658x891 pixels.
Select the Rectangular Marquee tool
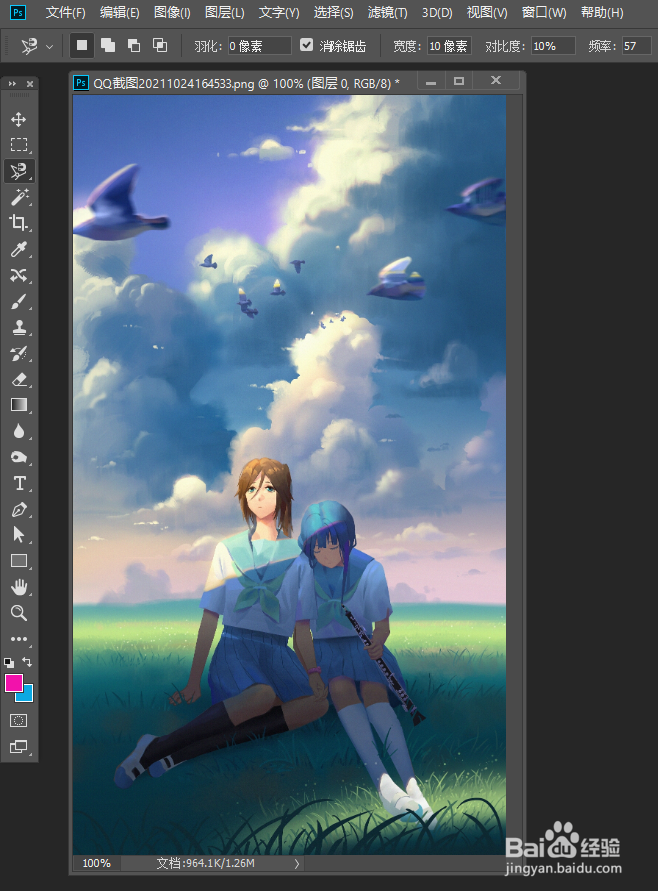click(19, 144)
